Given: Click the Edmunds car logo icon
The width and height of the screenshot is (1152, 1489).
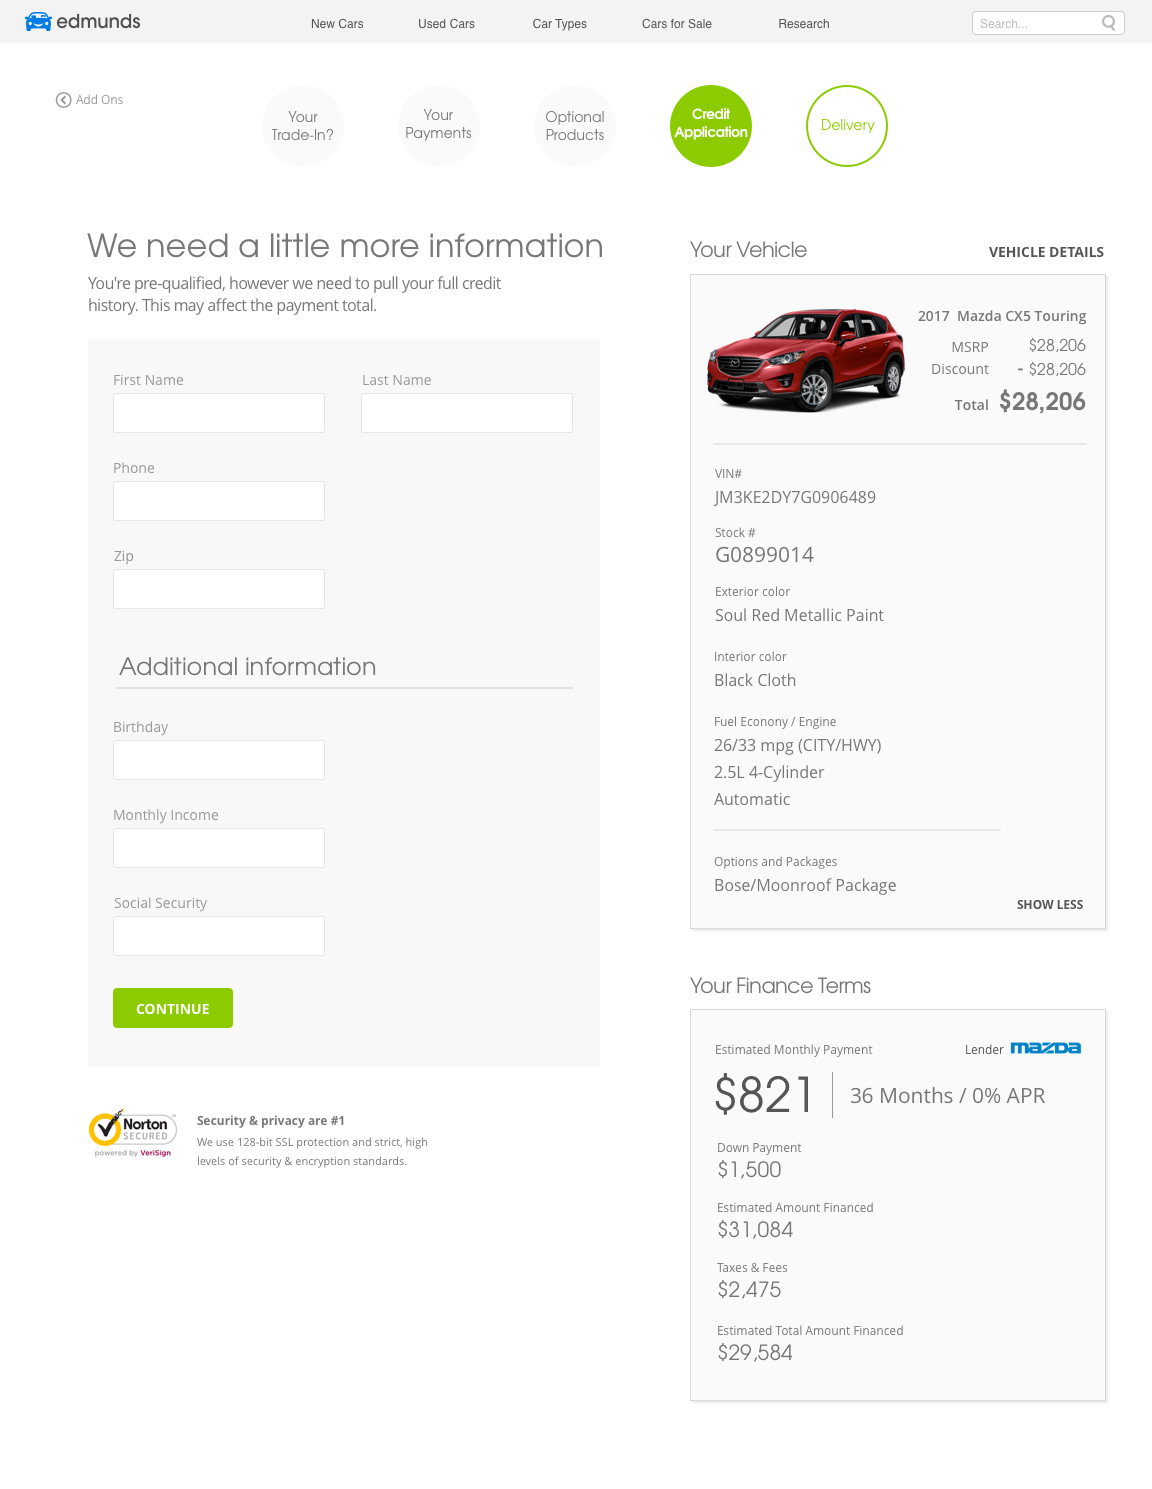Looking at the screenshot, I should click(x=38, y=22).
